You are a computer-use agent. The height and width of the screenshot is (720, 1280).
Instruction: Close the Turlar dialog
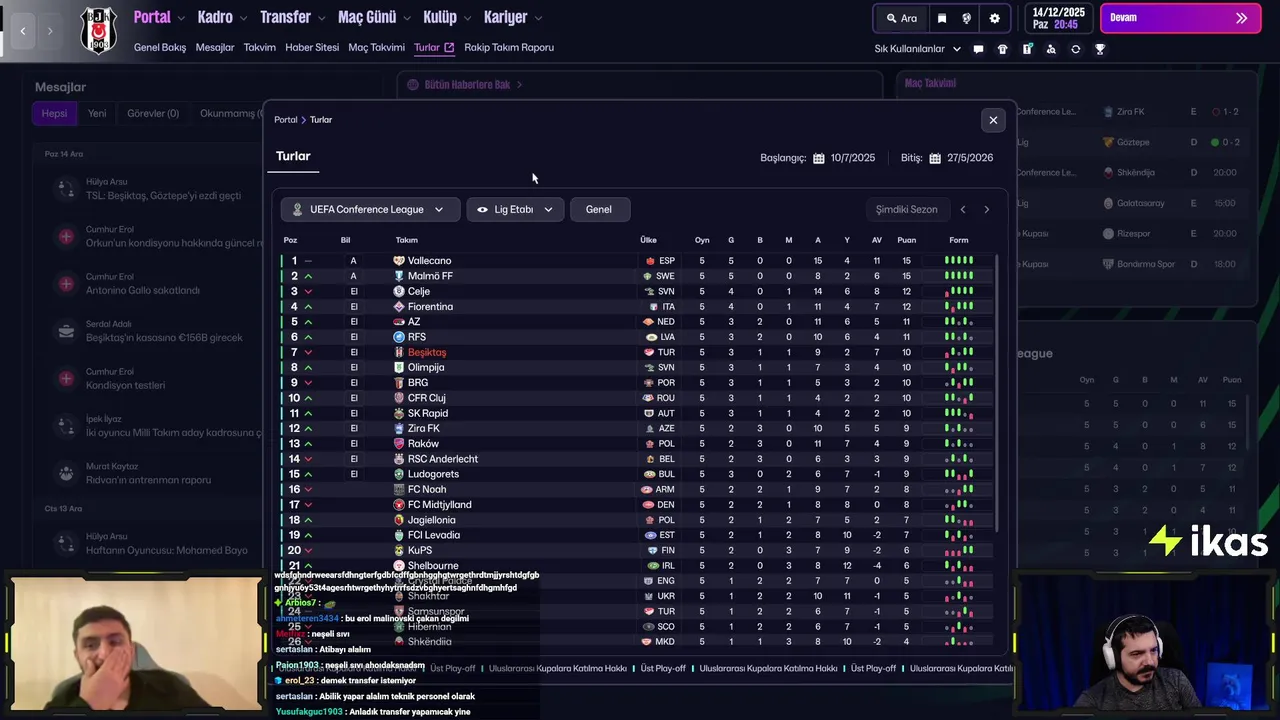coord(993,120)
